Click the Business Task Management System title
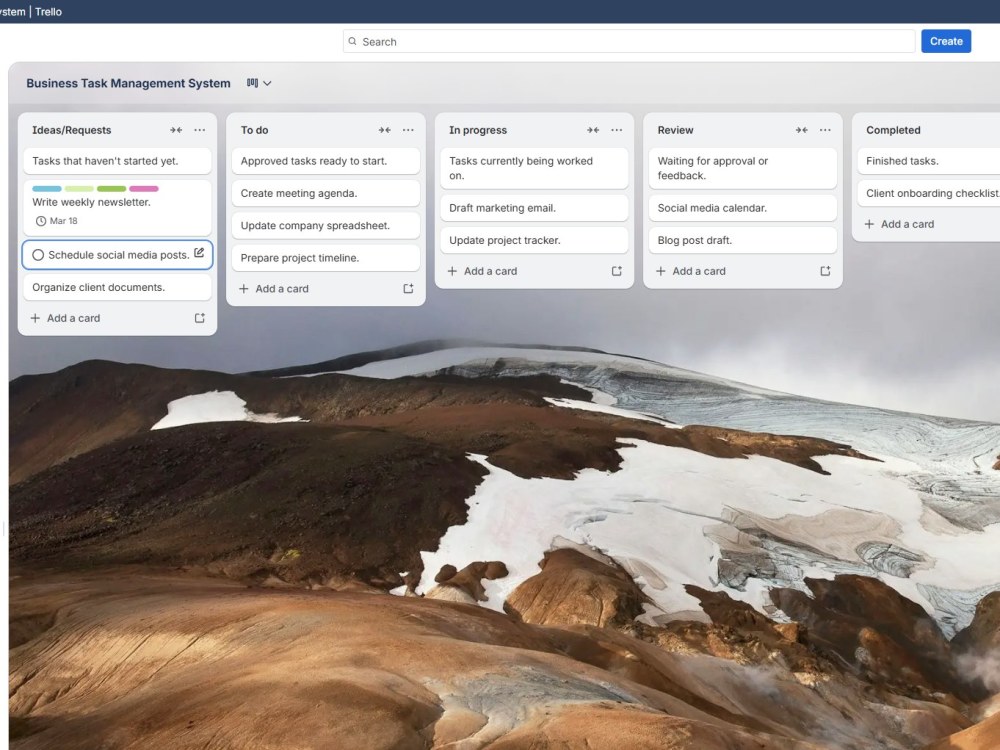This screenshot has height=750, width=1000. tap(128, 83)
